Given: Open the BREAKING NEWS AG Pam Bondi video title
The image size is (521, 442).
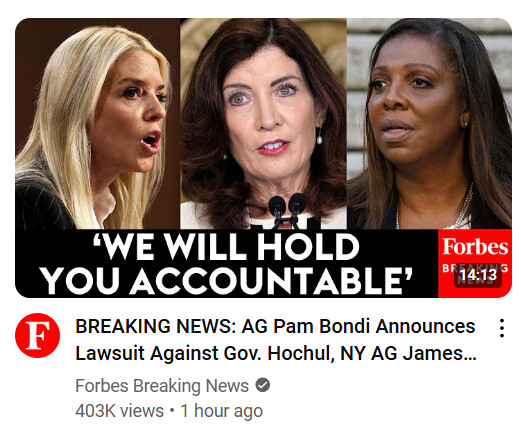Looking at the screenshot, I should click(x=276, y=340).
